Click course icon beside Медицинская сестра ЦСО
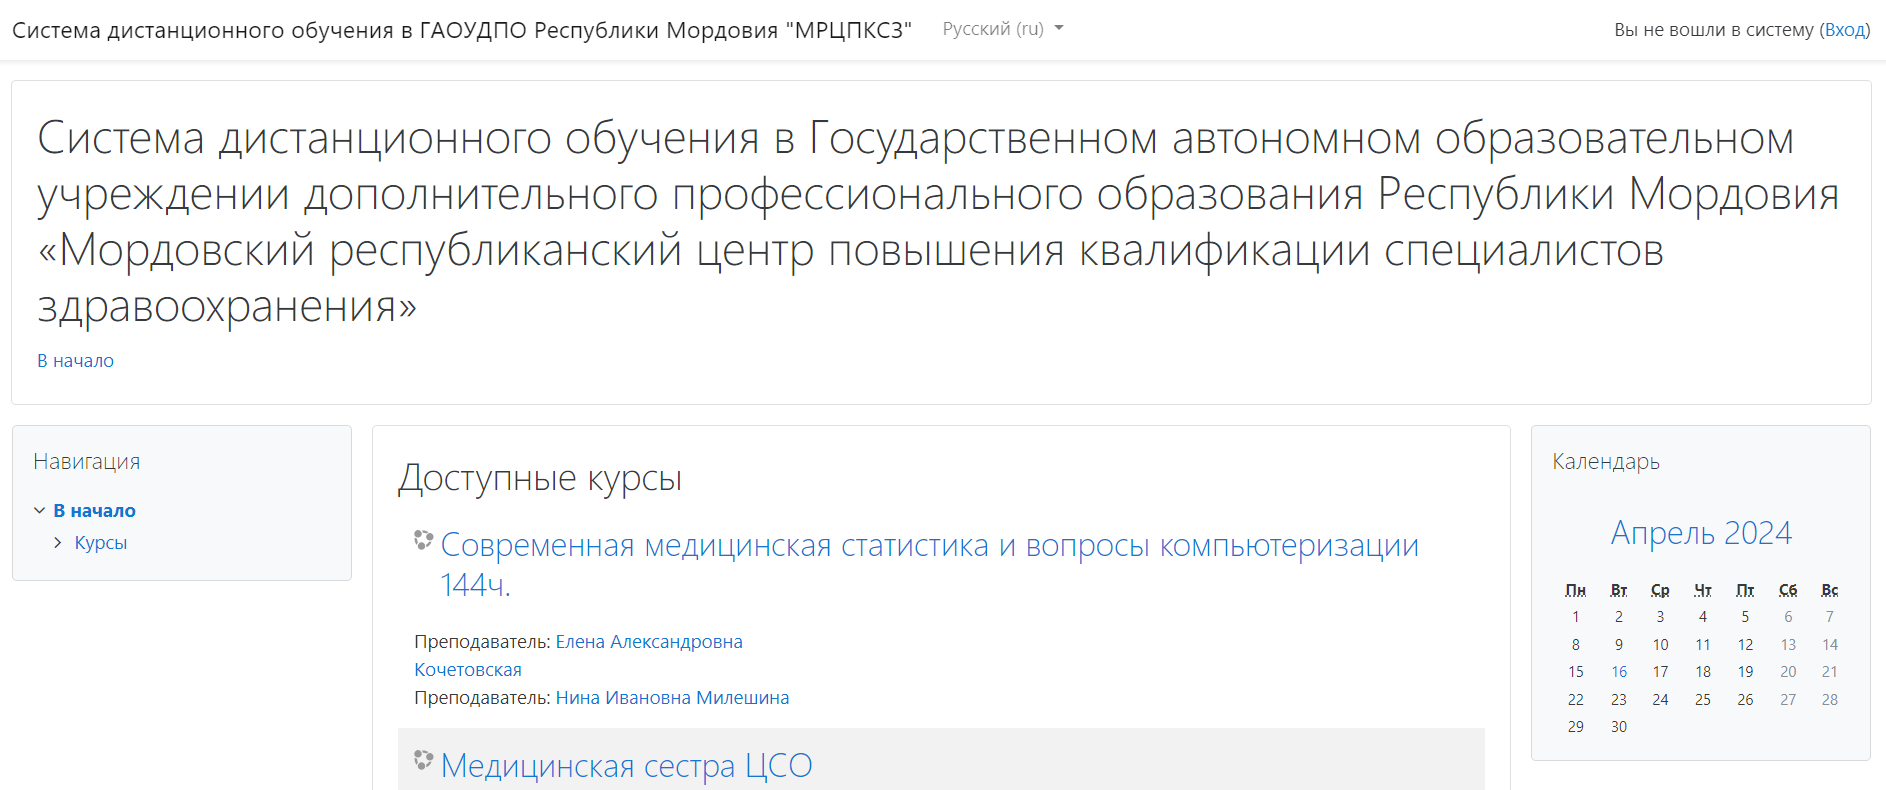Viewport: 1886px width, 790px height. 423,761
